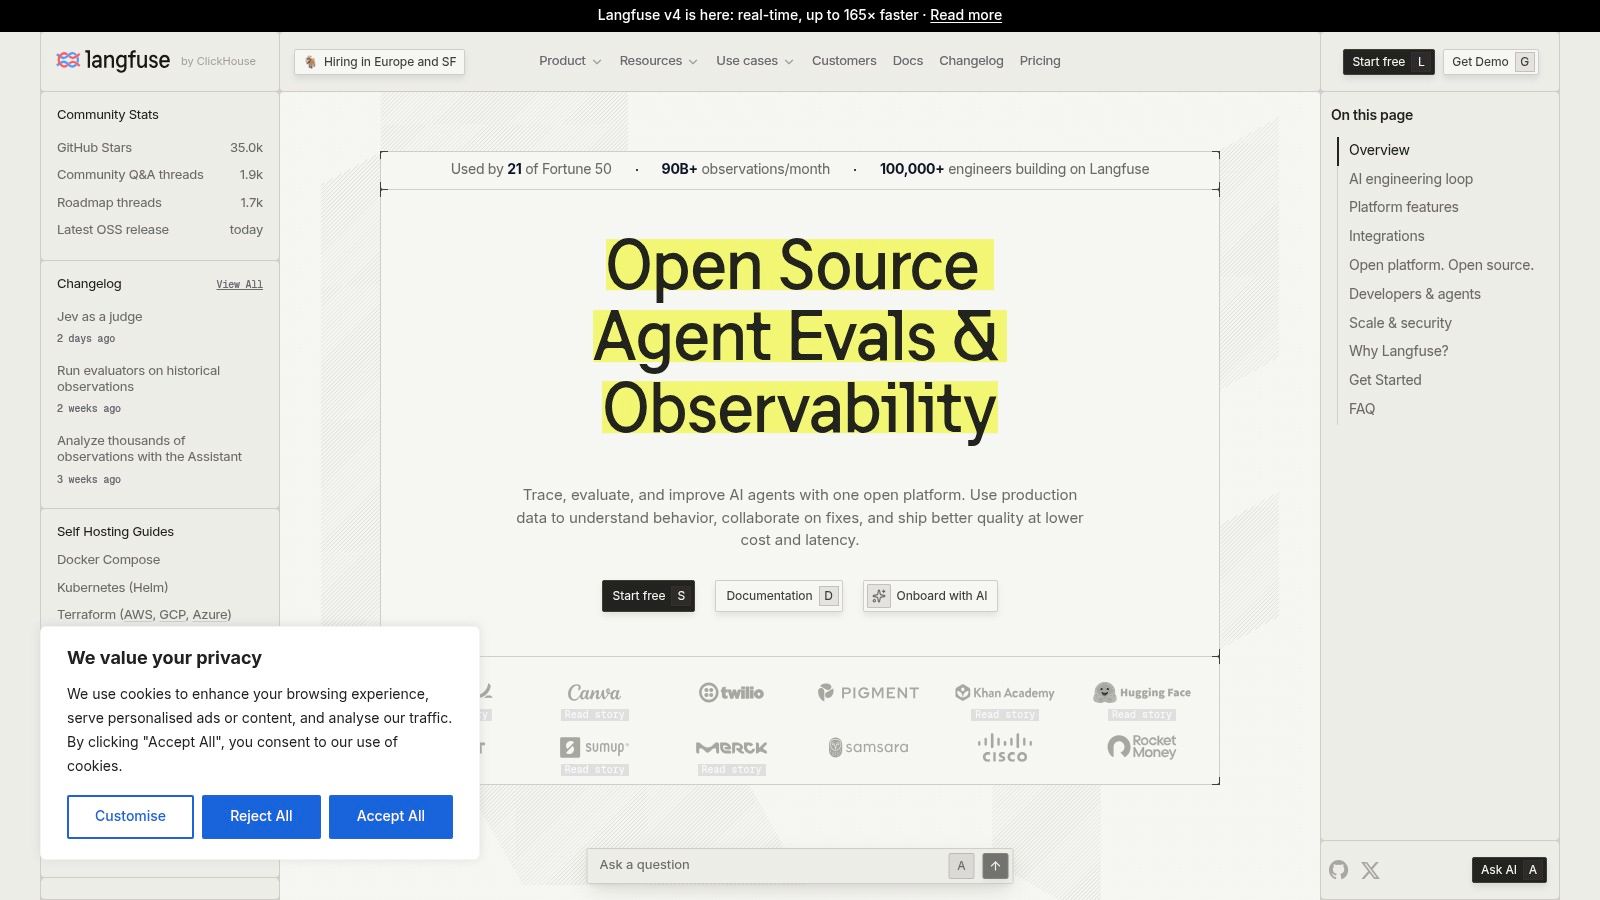Click the Khan Academy logo
The image size is (1600, 900).
[1004, 692]
